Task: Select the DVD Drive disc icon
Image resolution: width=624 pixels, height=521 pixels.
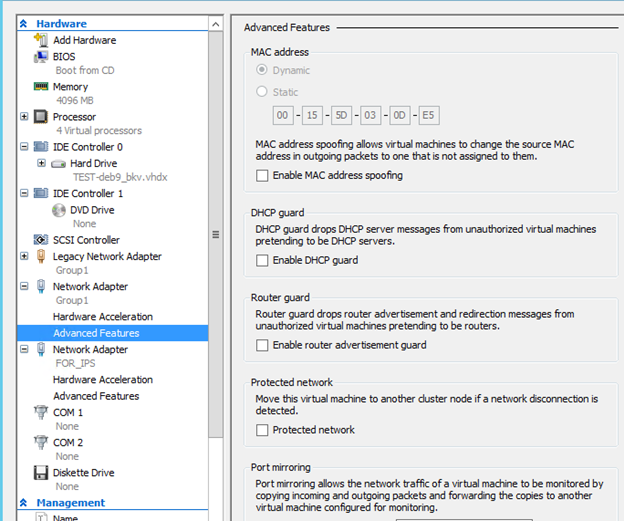Action: [x=58, y=210]
